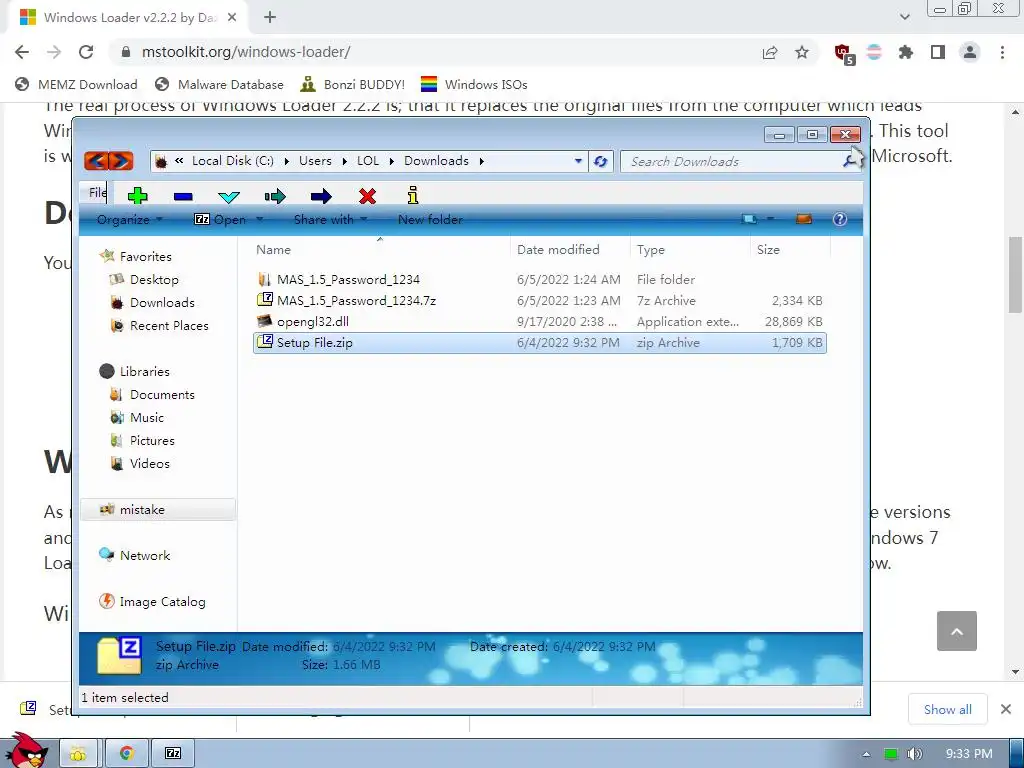Select the MAS_1.5_Password_1234.7z archive
Screen dimensions: 1024x768
pos(539,300)
